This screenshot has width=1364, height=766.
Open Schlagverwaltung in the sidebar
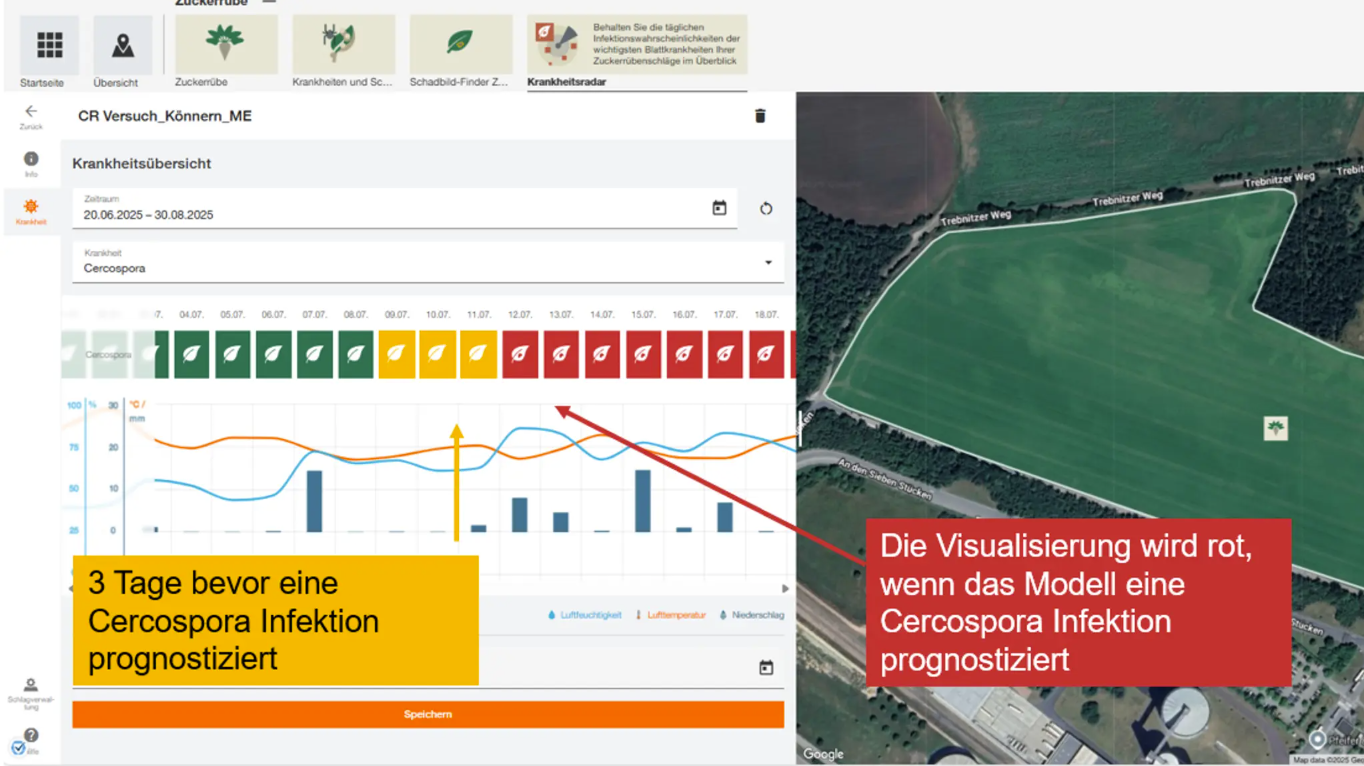[31, 693]
